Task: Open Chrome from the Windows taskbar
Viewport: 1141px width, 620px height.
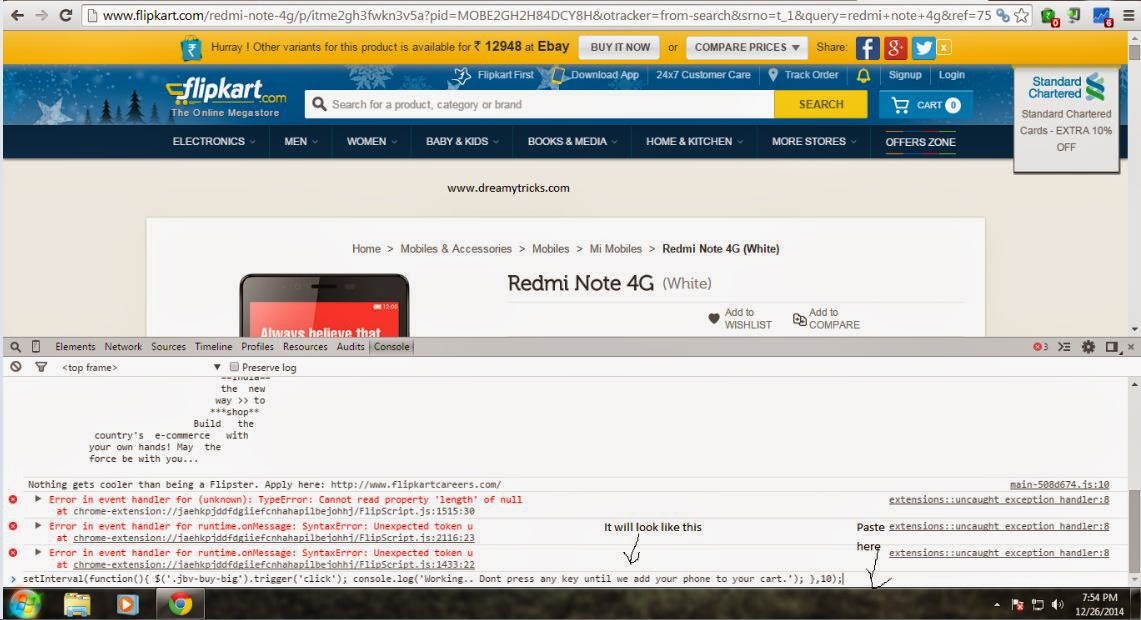Action: point(180,604)
